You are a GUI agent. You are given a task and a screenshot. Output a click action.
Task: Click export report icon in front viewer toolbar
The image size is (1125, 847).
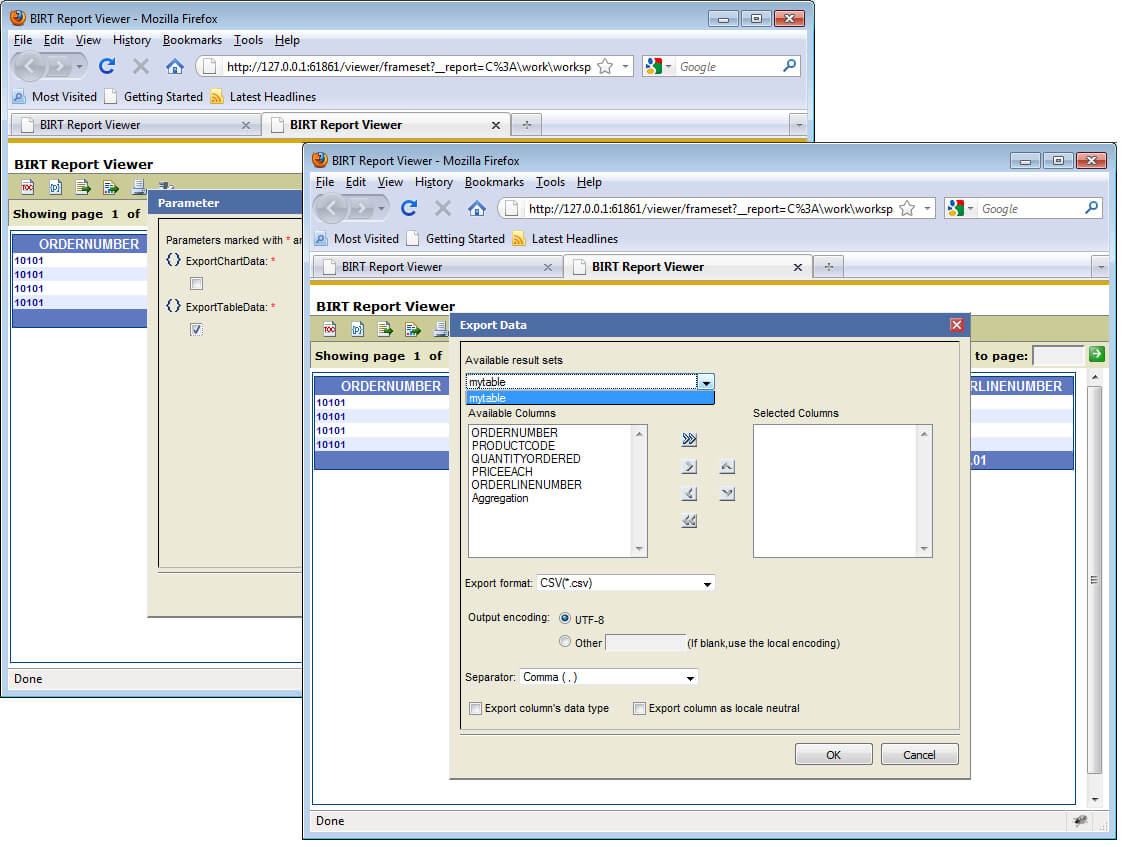click(x=413, y=329)
